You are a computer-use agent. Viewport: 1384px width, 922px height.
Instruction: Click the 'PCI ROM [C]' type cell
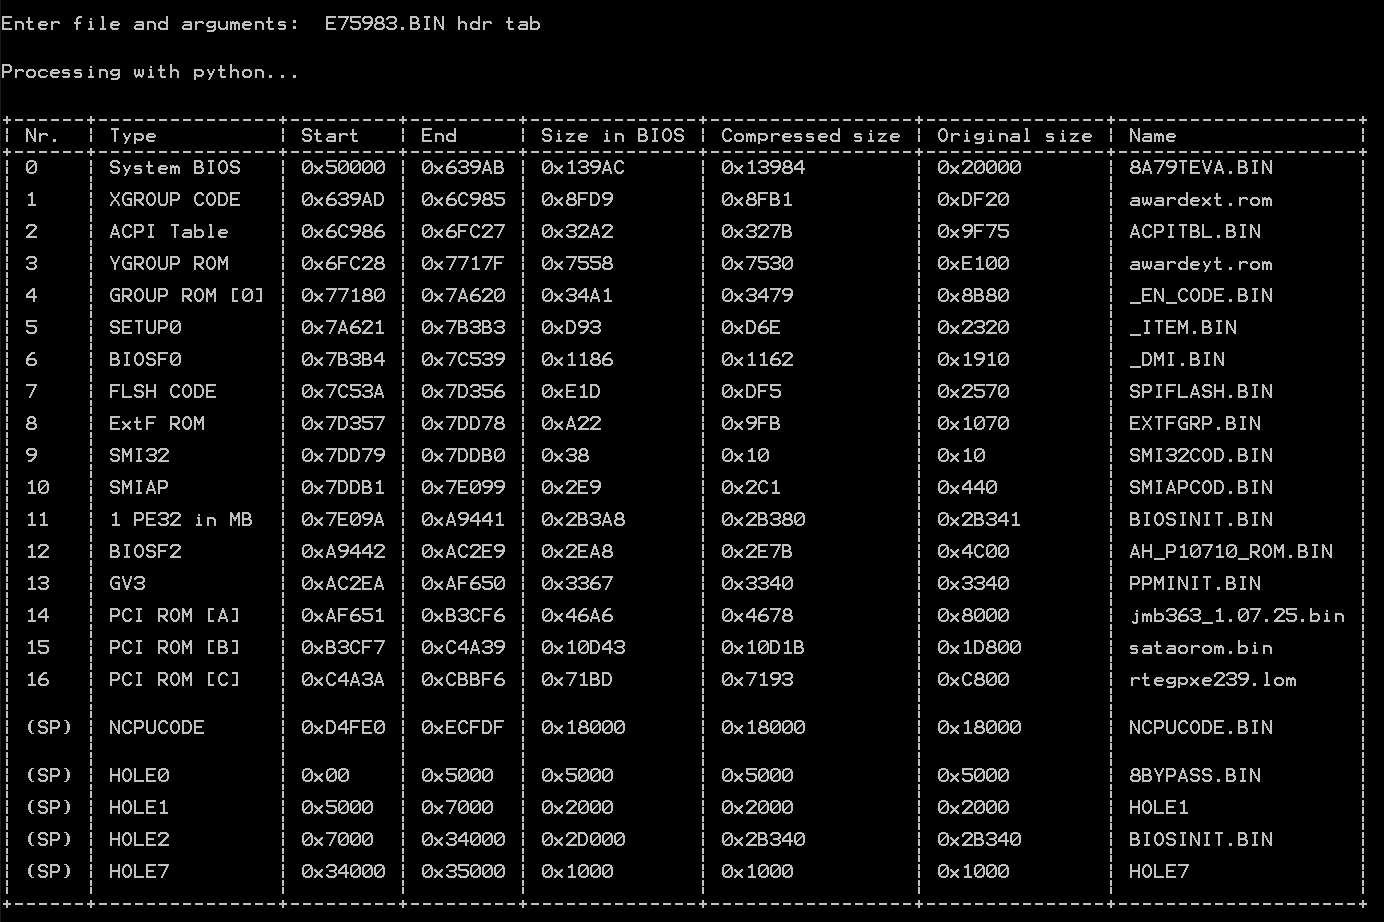click(x=175, y=680)
